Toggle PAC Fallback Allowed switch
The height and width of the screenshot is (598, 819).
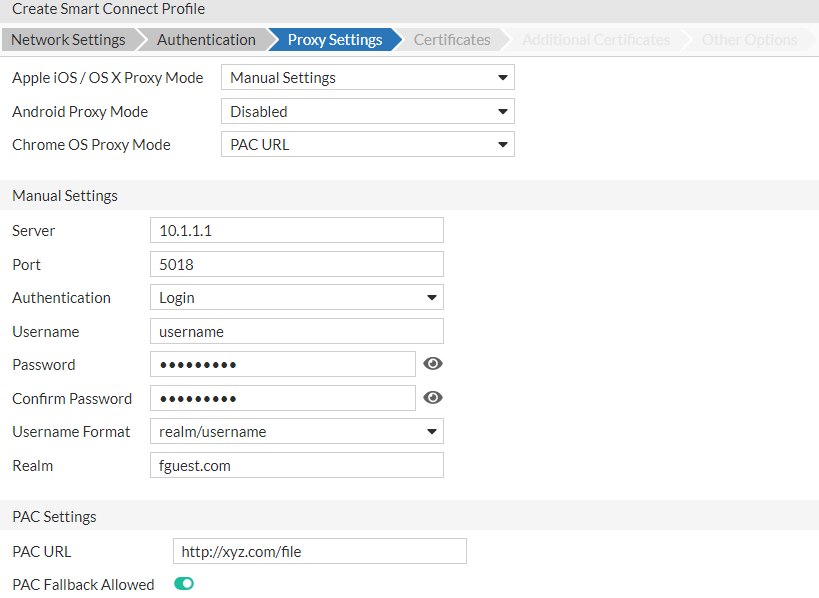[x=184, y=584]
